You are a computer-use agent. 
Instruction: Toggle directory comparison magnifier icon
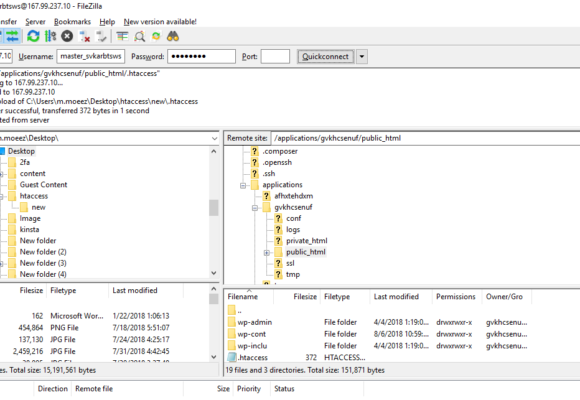[139, 36]
